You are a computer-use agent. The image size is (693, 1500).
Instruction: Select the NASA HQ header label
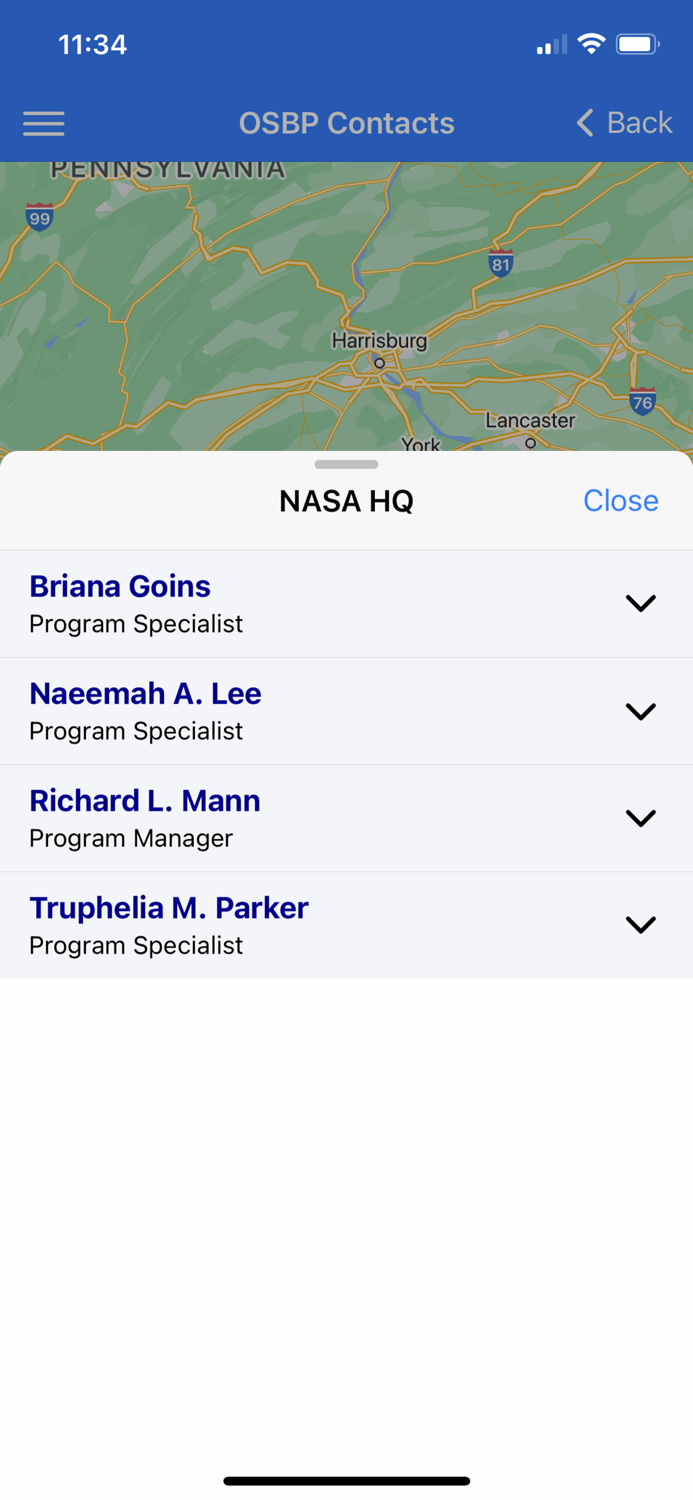[345, 500]
